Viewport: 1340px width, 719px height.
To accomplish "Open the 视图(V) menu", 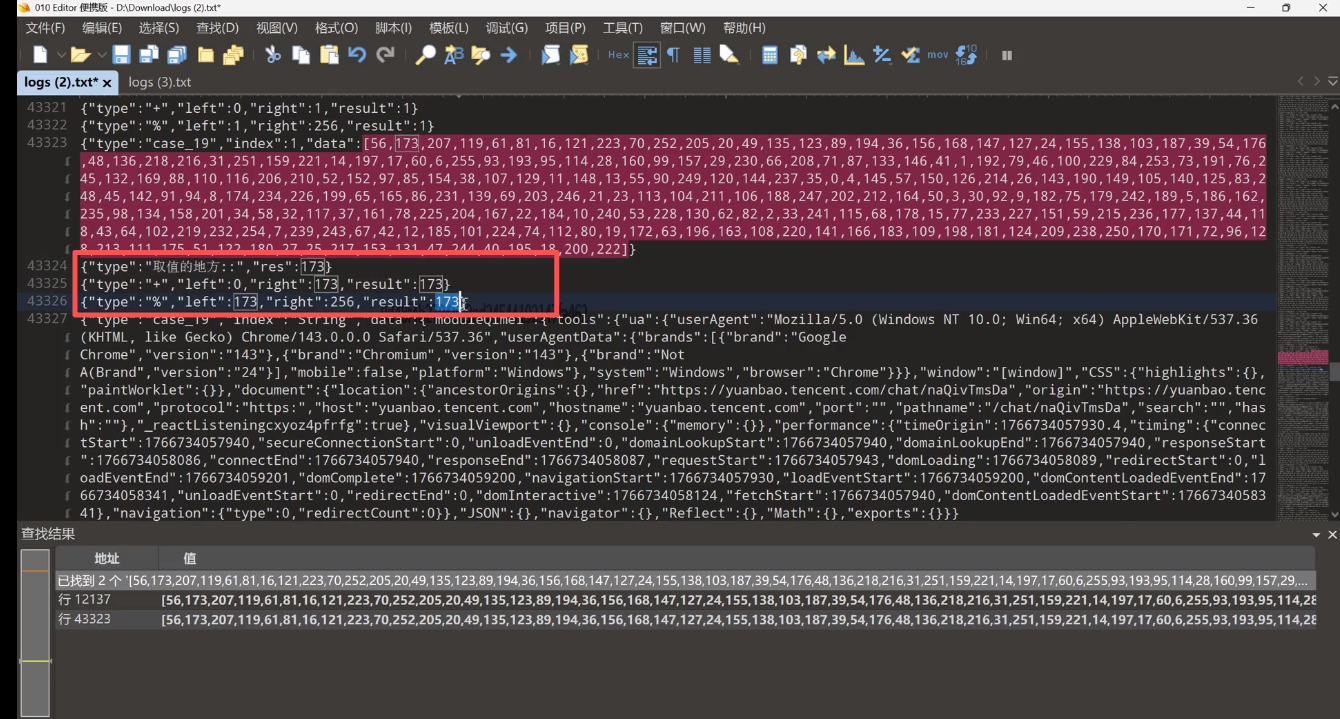I will pyautogui.click(x=277, y=27).
